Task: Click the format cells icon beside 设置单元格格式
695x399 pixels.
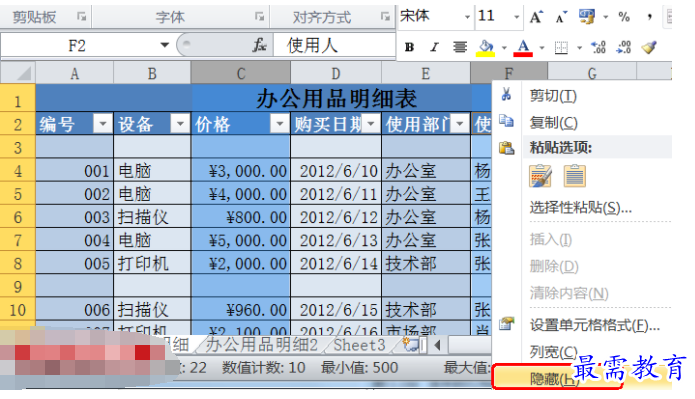Action: tap(506, 324)
